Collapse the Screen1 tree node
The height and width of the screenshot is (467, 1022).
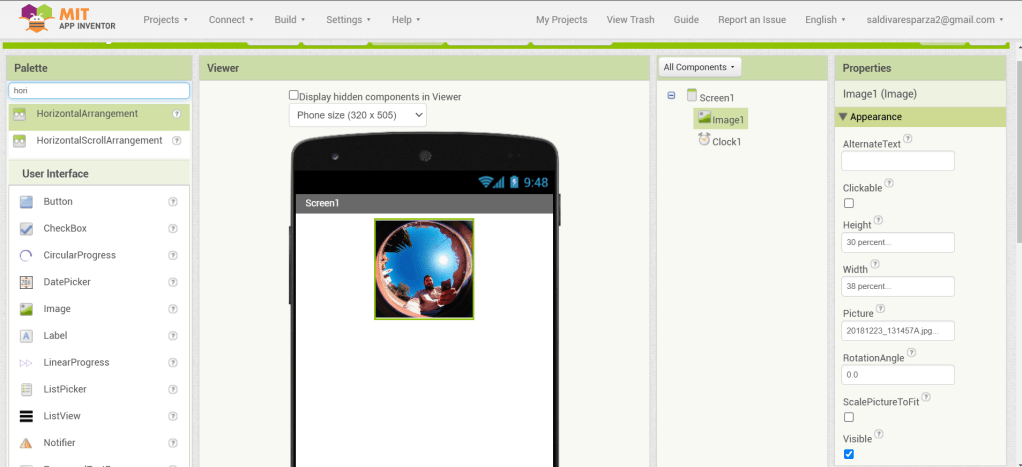671,96
